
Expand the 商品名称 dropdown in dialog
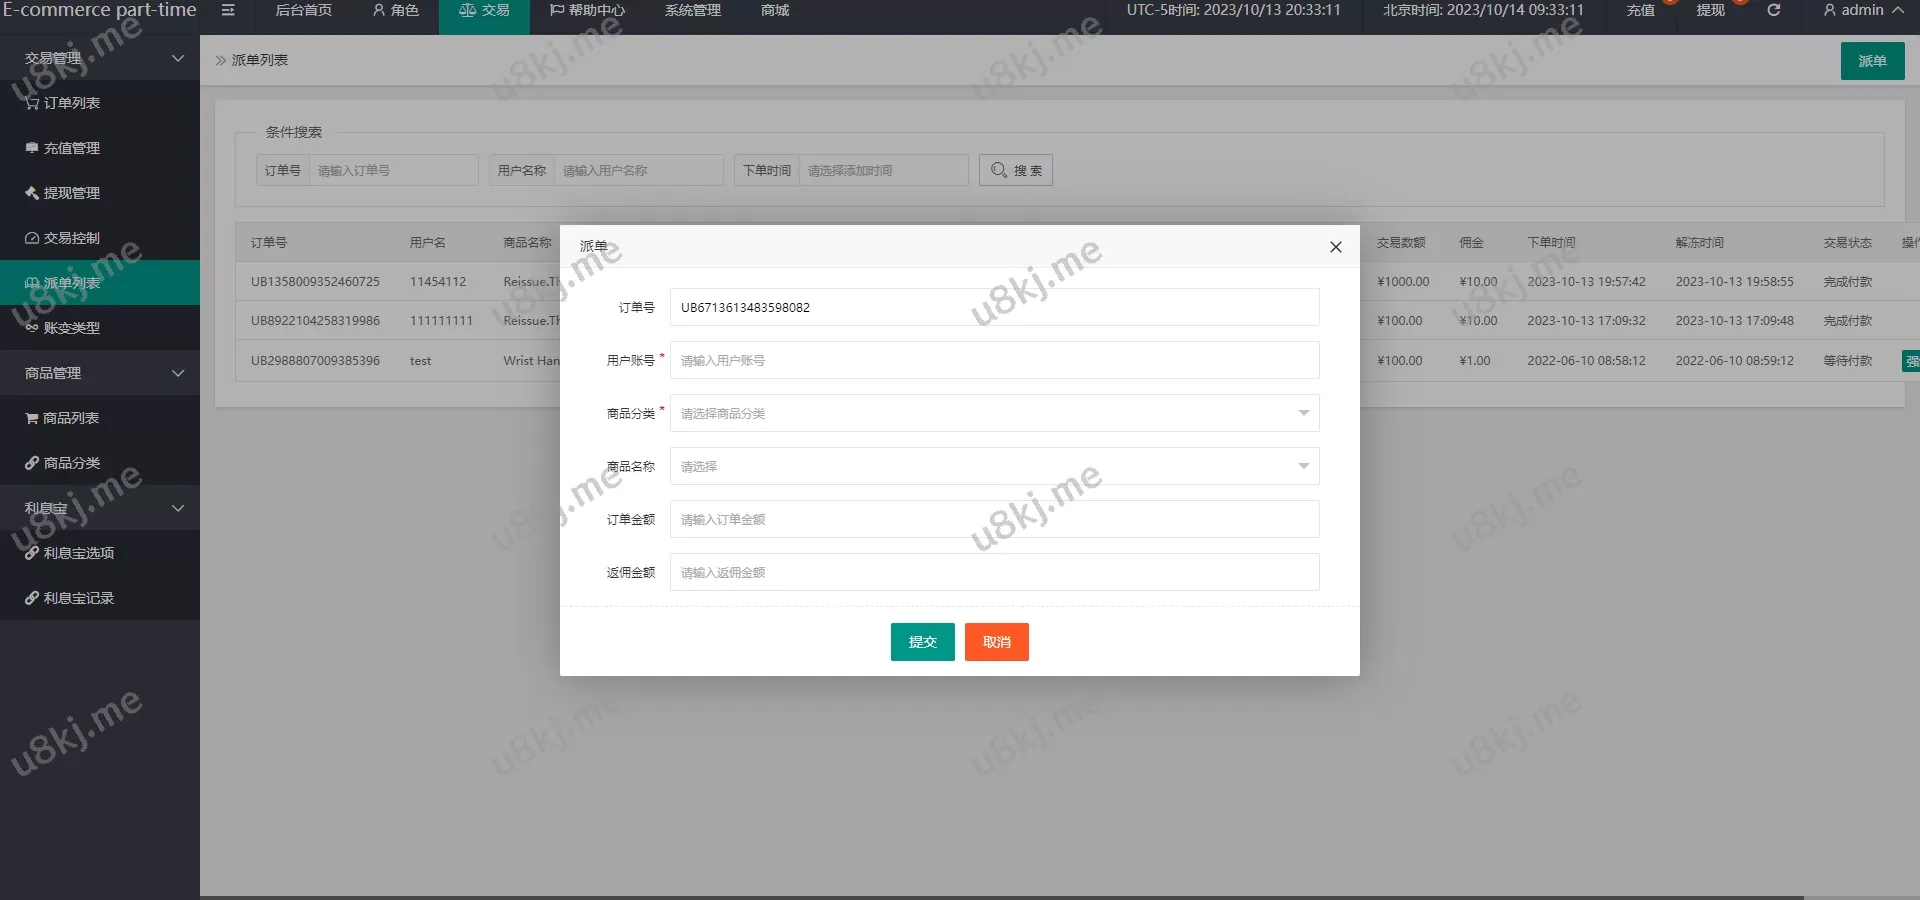994,466
